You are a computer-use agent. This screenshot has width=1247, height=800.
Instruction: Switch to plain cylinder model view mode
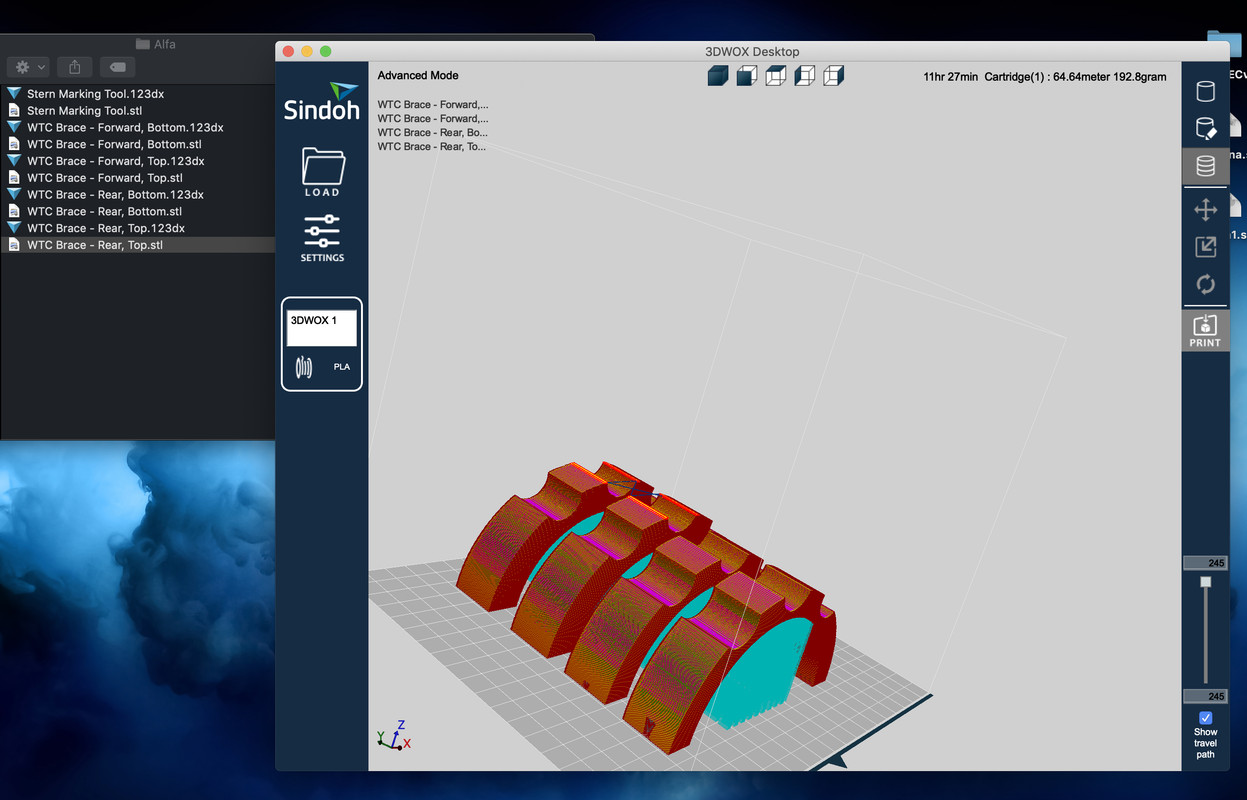tap(1206, 91)
